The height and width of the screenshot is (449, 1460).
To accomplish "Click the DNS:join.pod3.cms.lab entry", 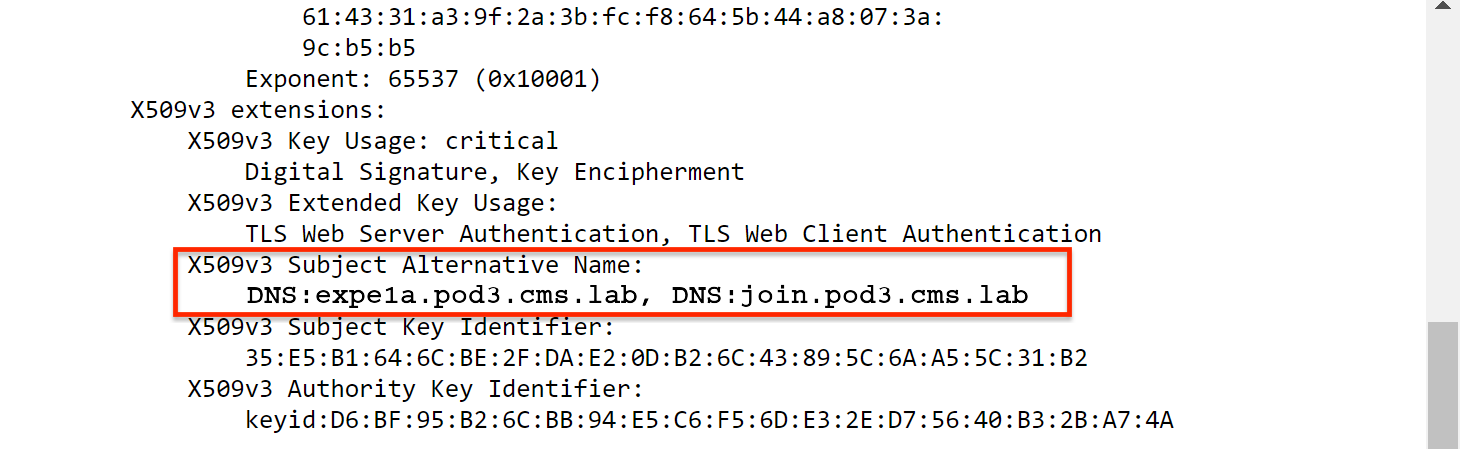I will point(850,297).
